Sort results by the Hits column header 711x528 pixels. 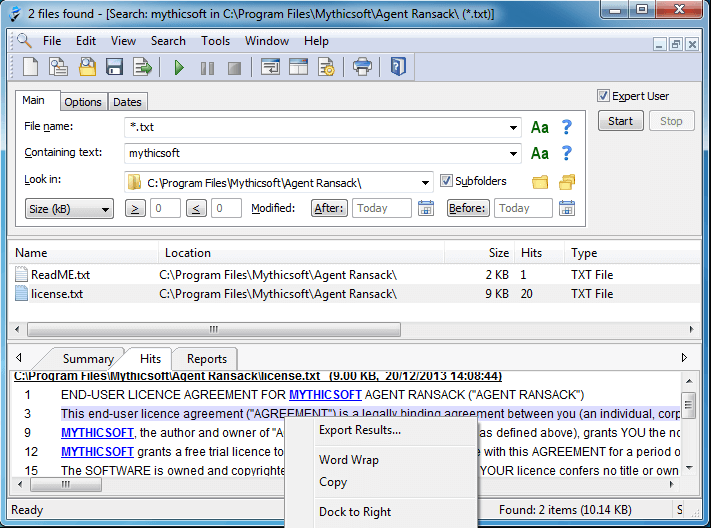point(539,253)
